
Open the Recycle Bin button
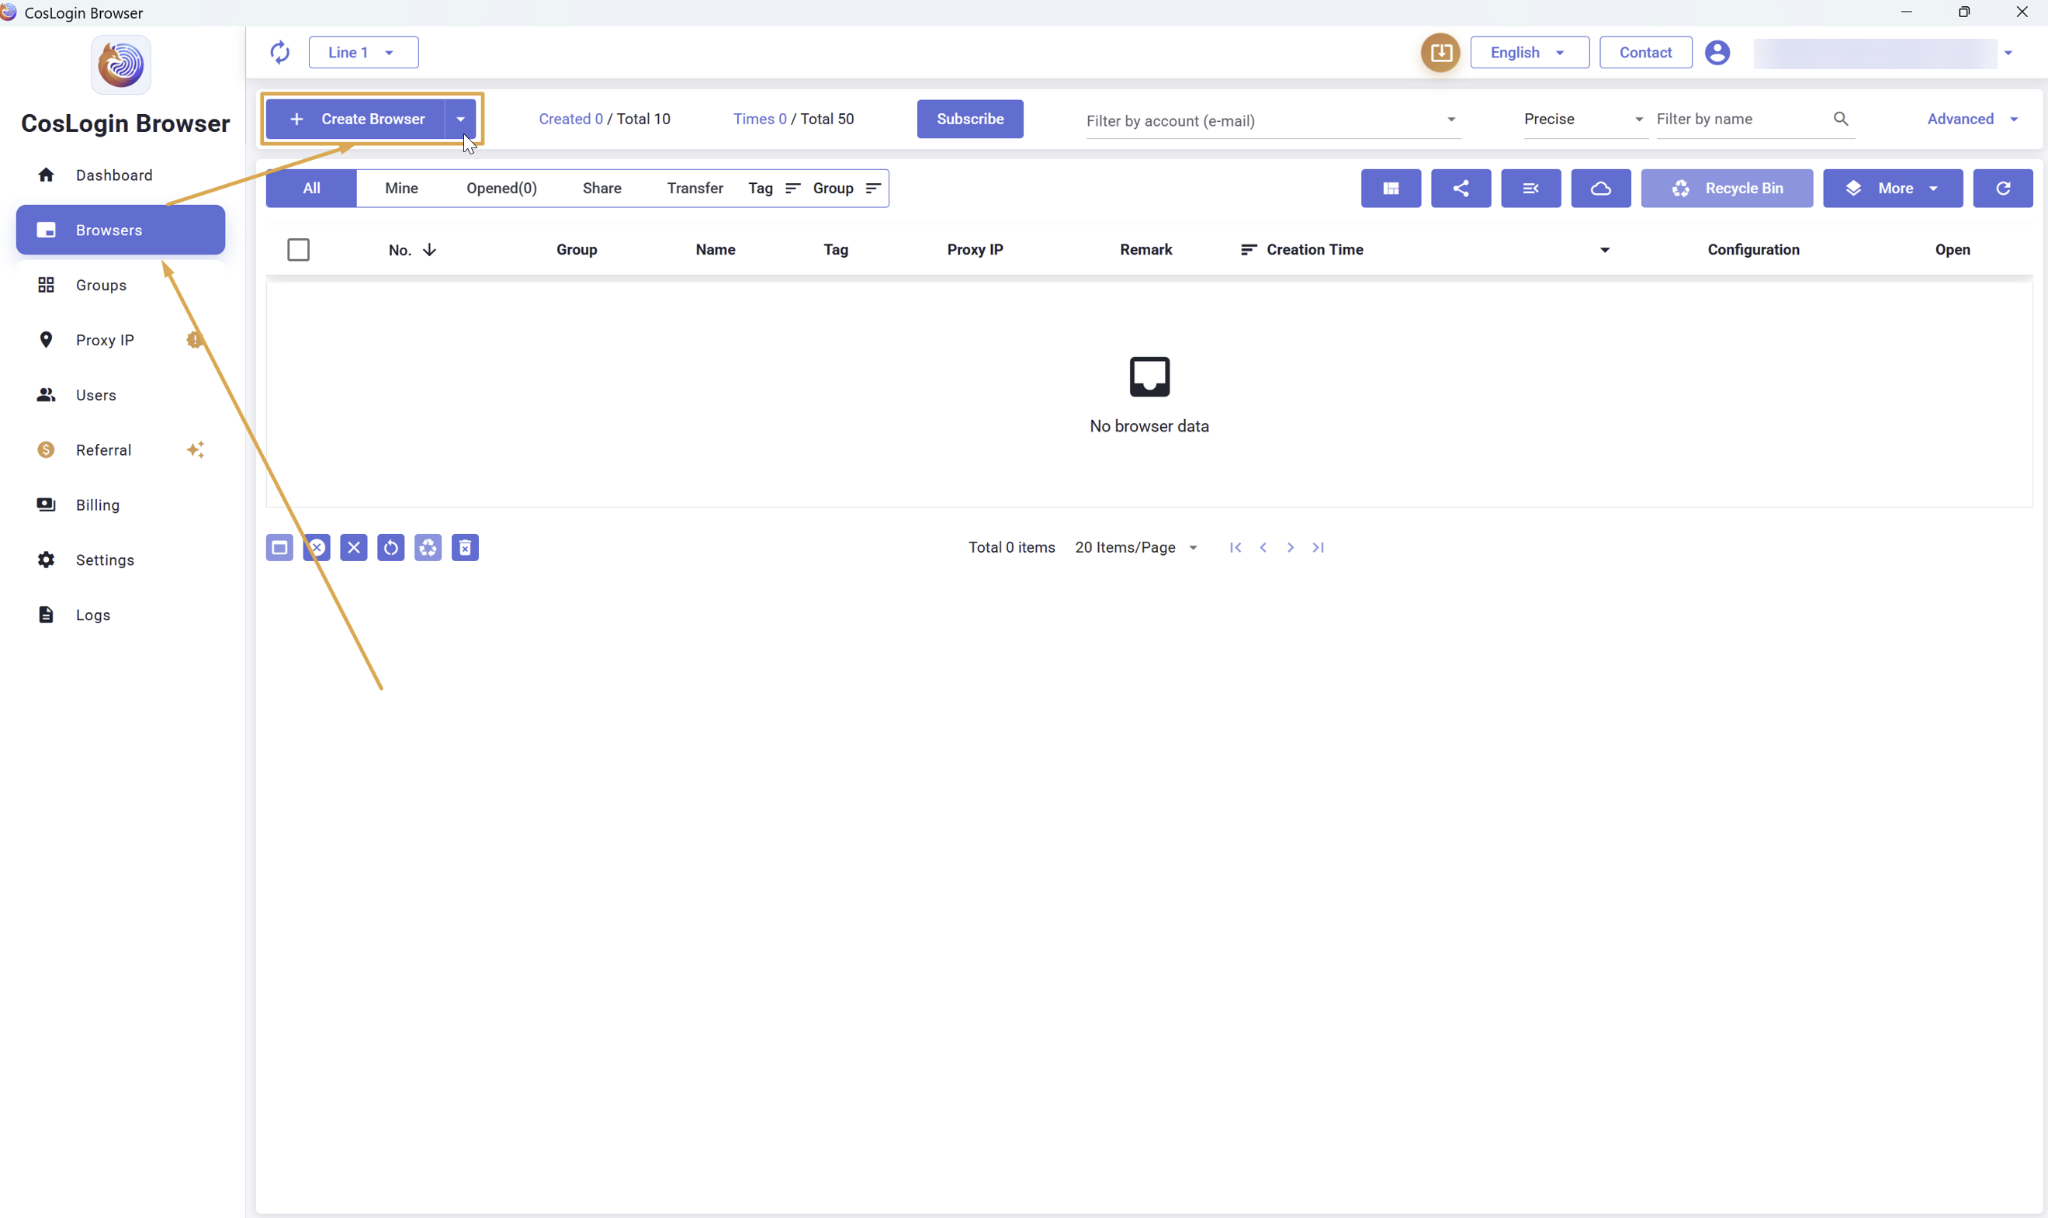click(x=1727, y=188)
